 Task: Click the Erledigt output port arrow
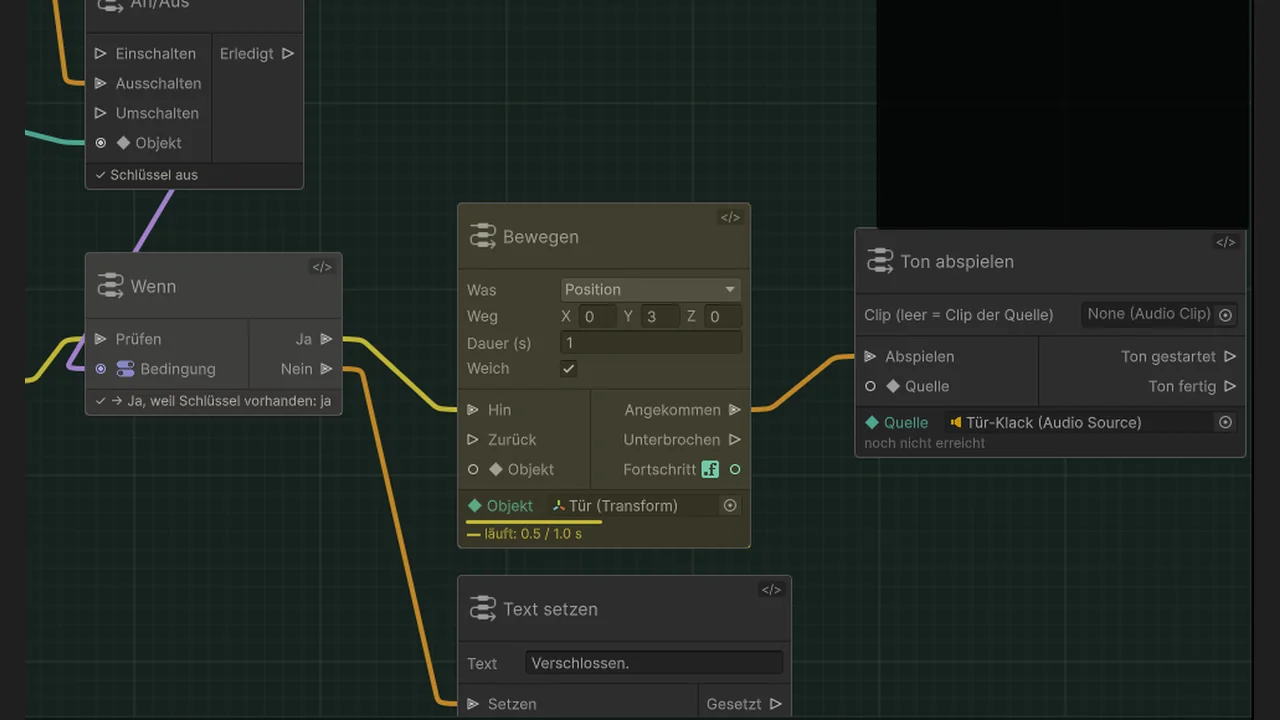pos(288,54)
